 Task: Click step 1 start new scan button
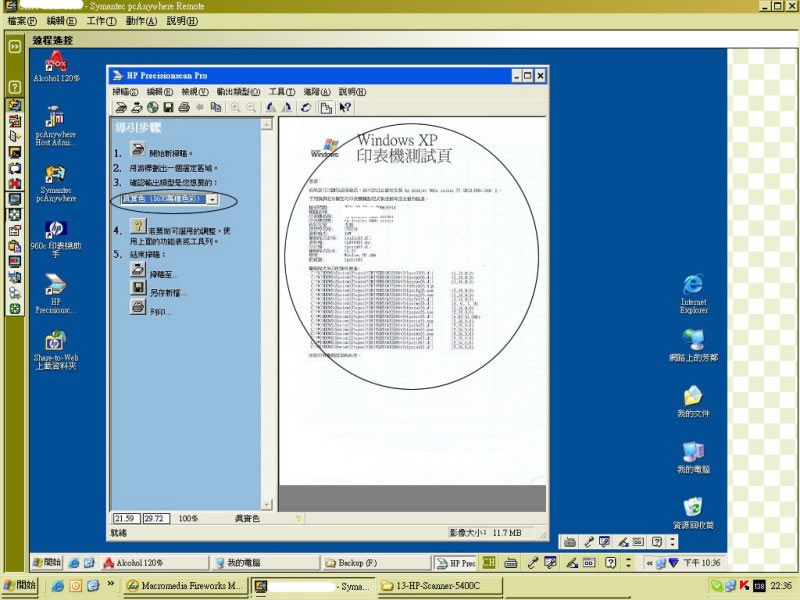(x=138, y=149)
